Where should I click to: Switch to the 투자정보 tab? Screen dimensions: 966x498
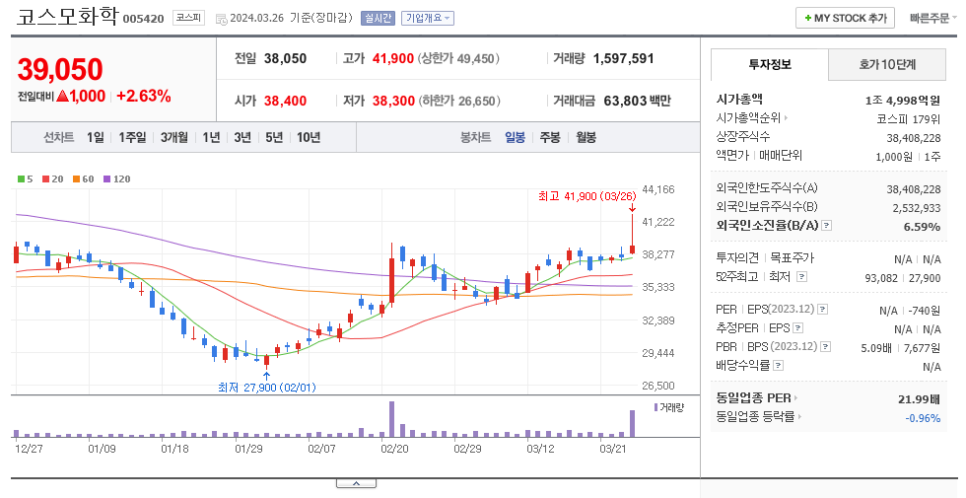pos(769,64)
